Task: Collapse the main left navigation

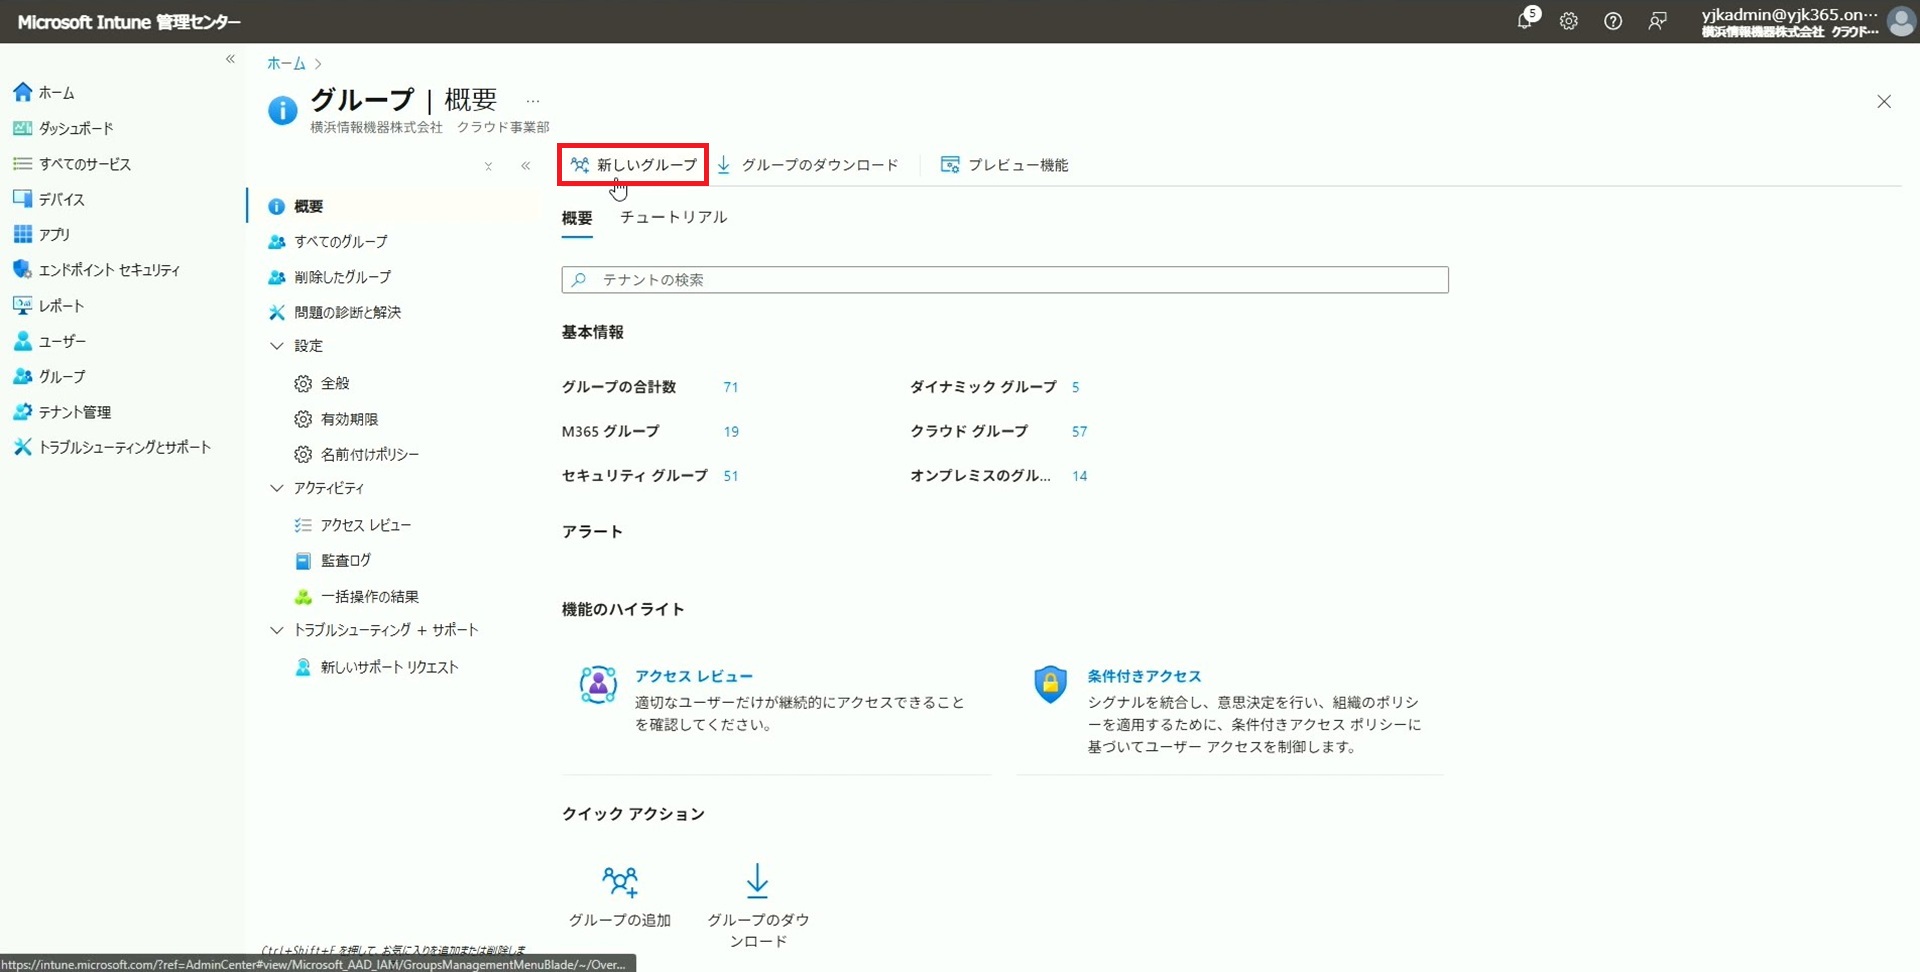Action: (230, 59)
